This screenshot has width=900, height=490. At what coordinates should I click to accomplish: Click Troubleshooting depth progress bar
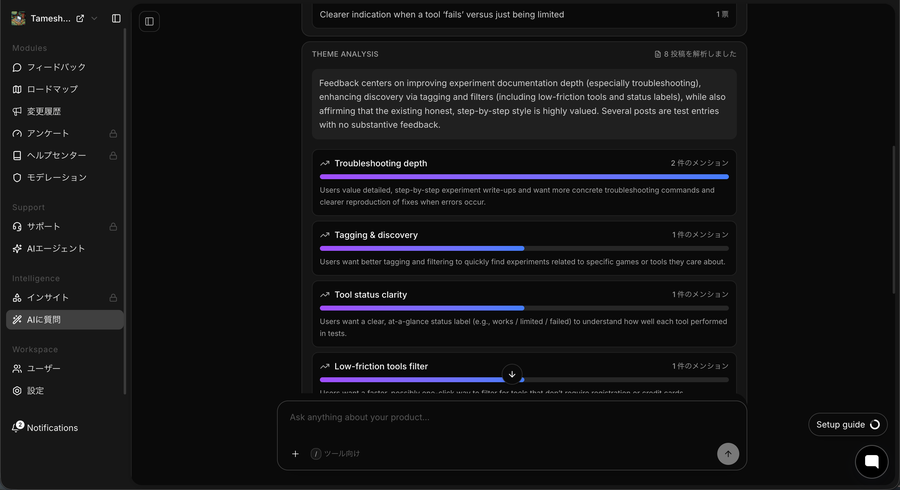coord(524,177)
